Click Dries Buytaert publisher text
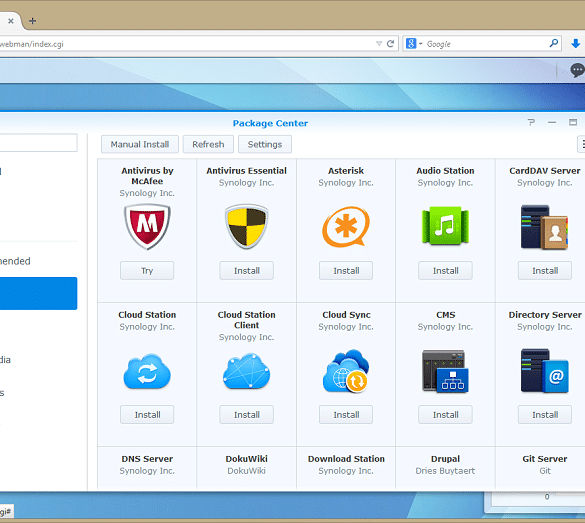Screen dimensions: 585x523 tap(445, 471)
